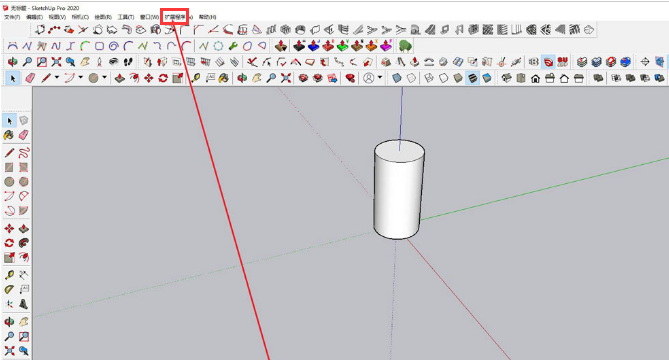Open the 帮助(H) Help menu
Viewport: 669px width, 360px height.
coord(207,17)
